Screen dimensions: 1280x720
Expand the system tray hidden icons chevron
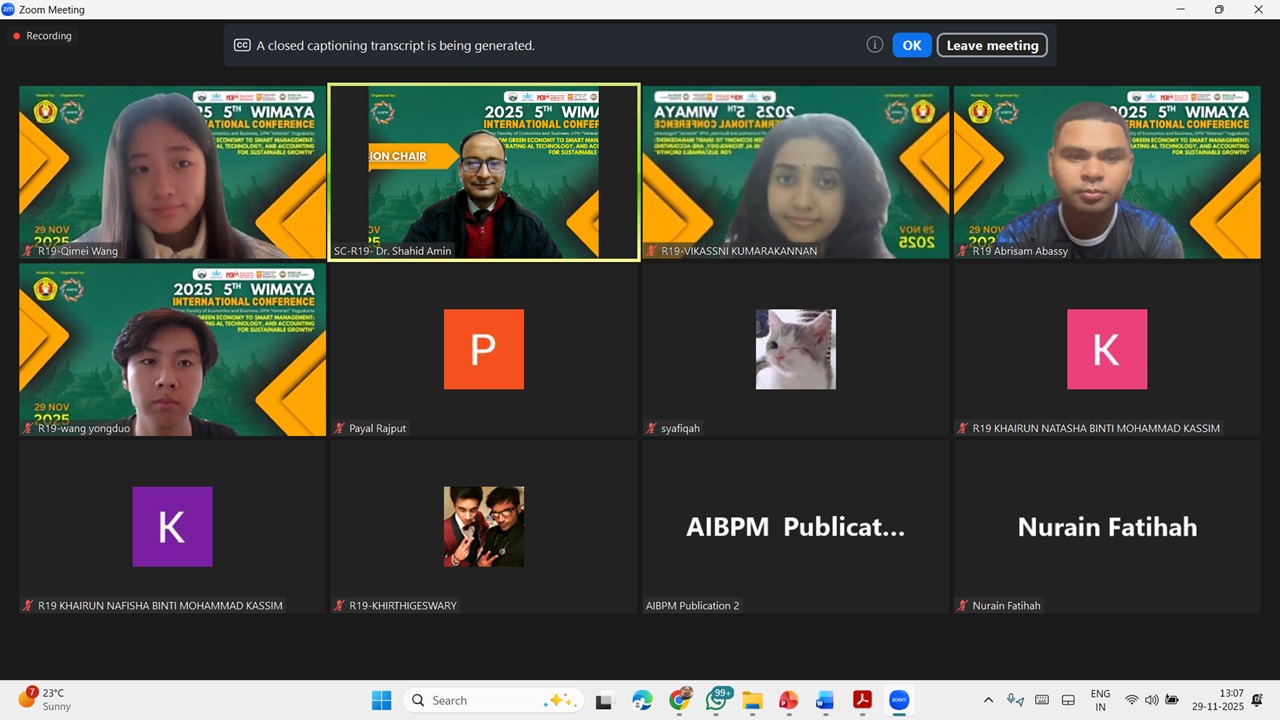(988, 700)
